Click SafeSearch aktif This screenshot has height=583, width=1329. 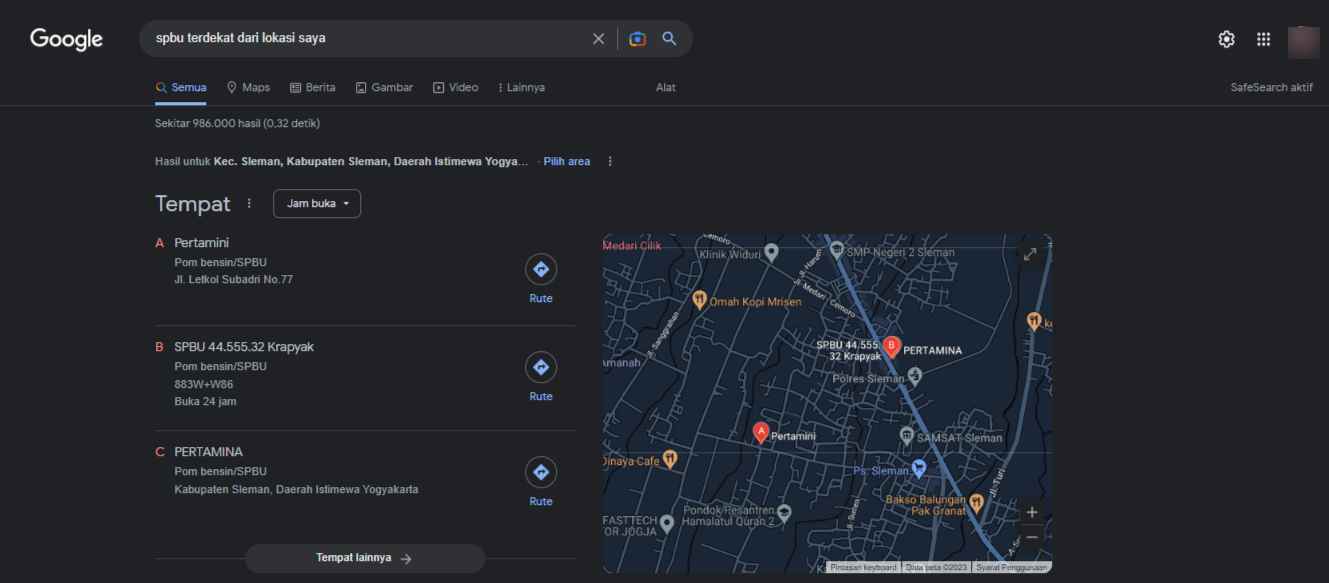point(1272,88)
